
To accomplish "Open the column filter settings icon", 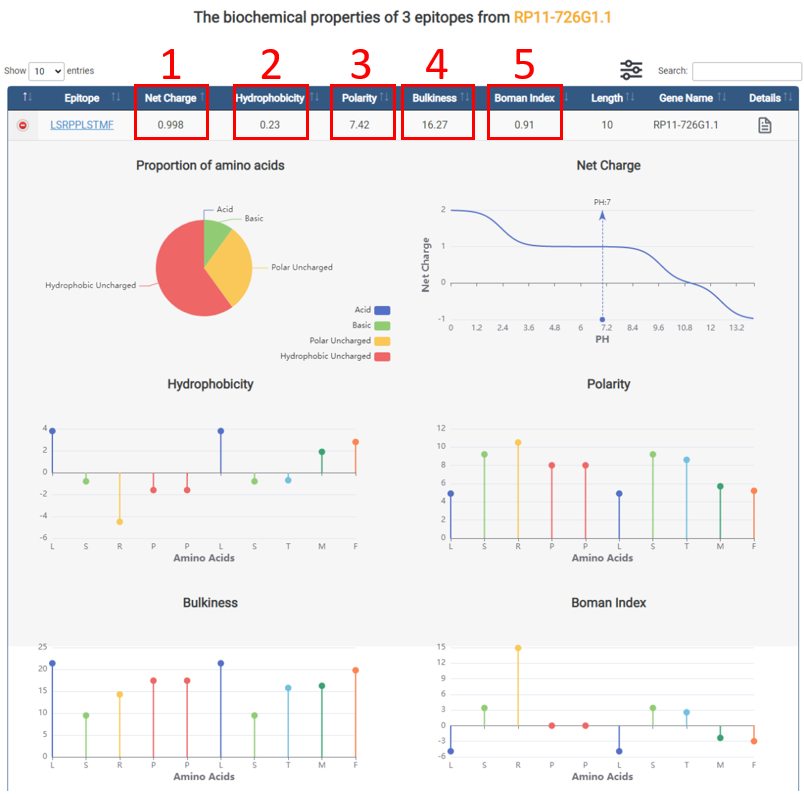I will click(631, 70).
